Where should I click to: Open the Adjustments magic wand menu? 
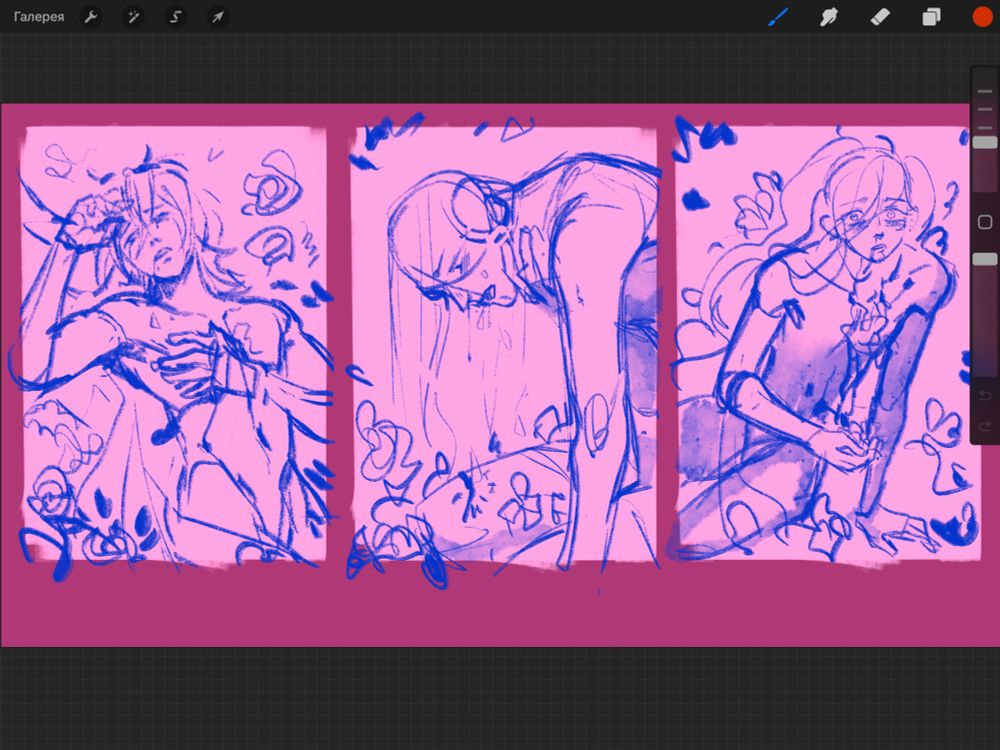(133, 17)
